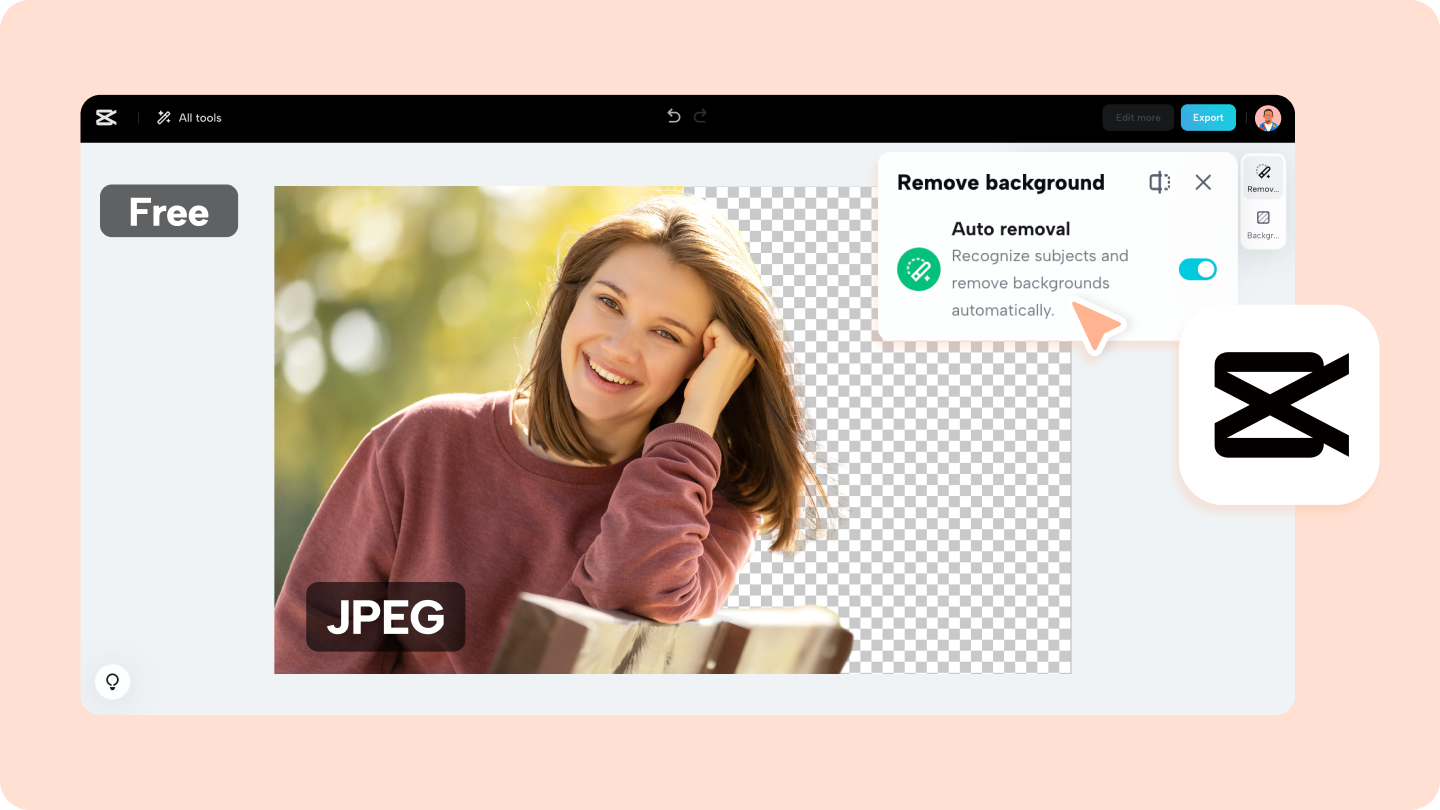The width and height of the screenshot is (1440, 810).
Task: Undo the last action
Action: [673, 116]
